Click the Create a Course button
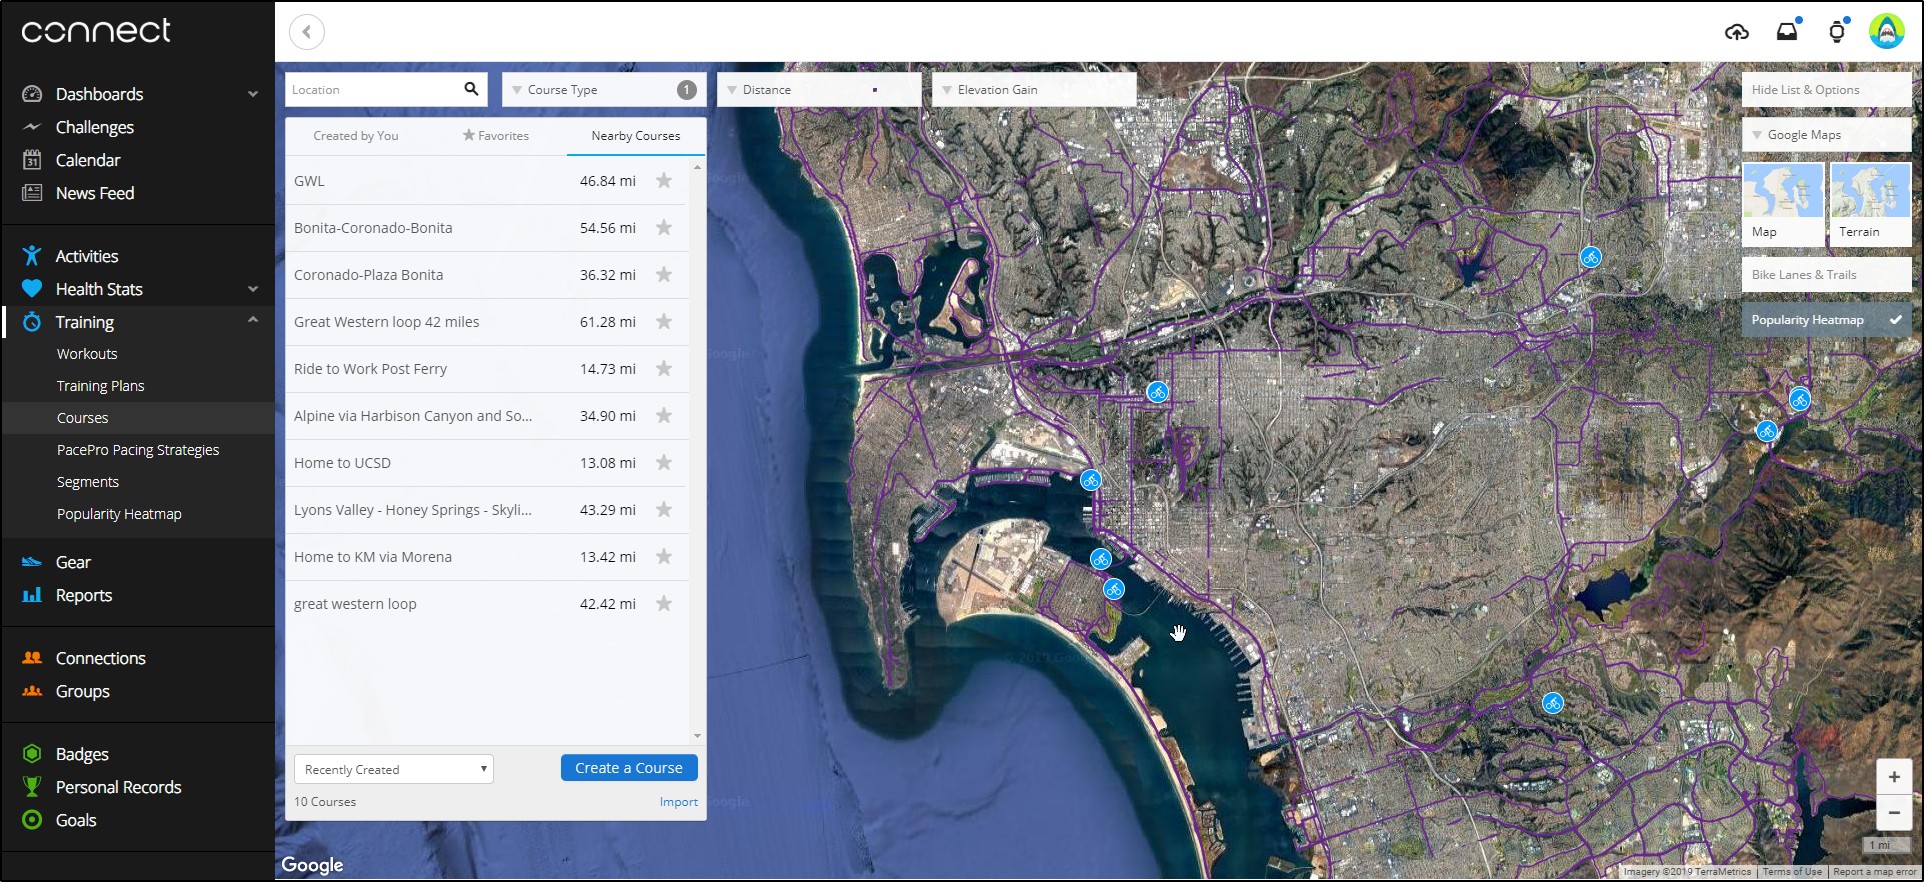This screenshot has width=1924, height=882. pos(629,768)
